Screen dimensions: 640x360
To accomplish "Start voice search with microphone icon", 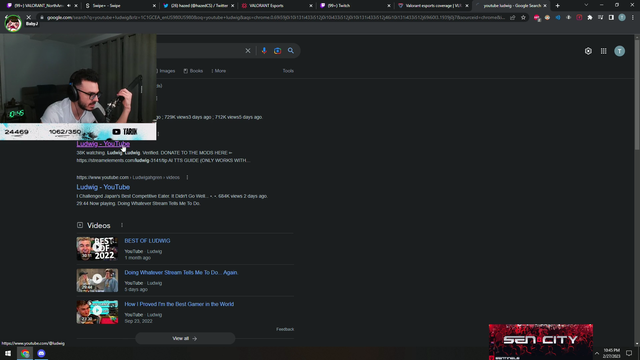I will (x=264, y=51).
